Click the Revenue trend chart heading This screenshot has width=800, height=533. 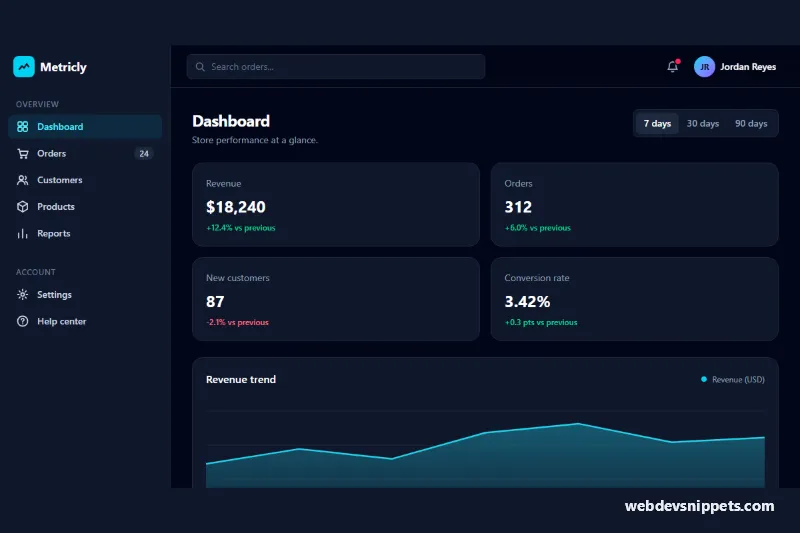point(241,379)
